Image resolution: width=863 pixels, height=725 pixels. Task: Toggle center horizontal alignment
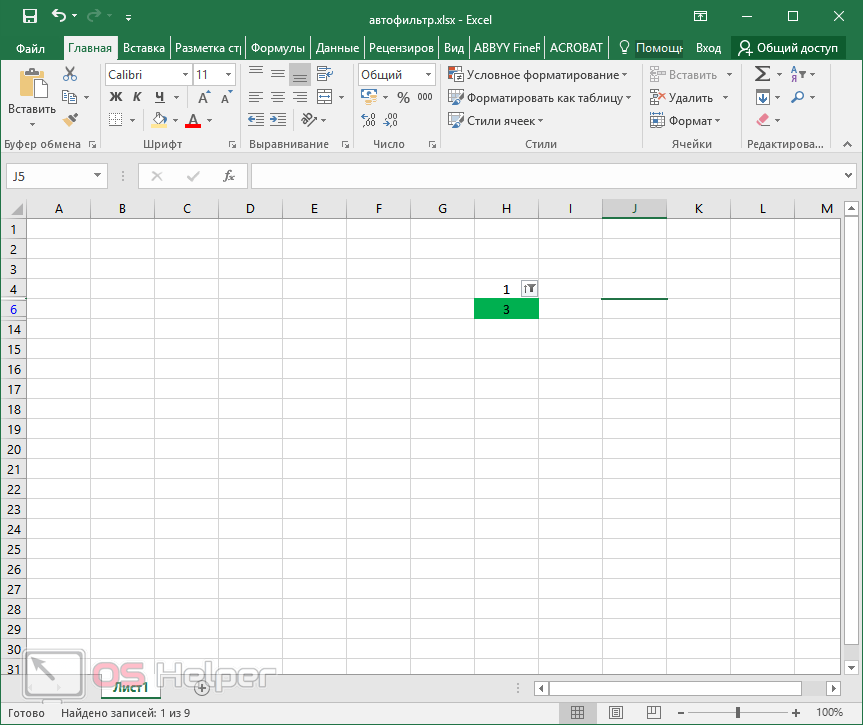[278, 97]
